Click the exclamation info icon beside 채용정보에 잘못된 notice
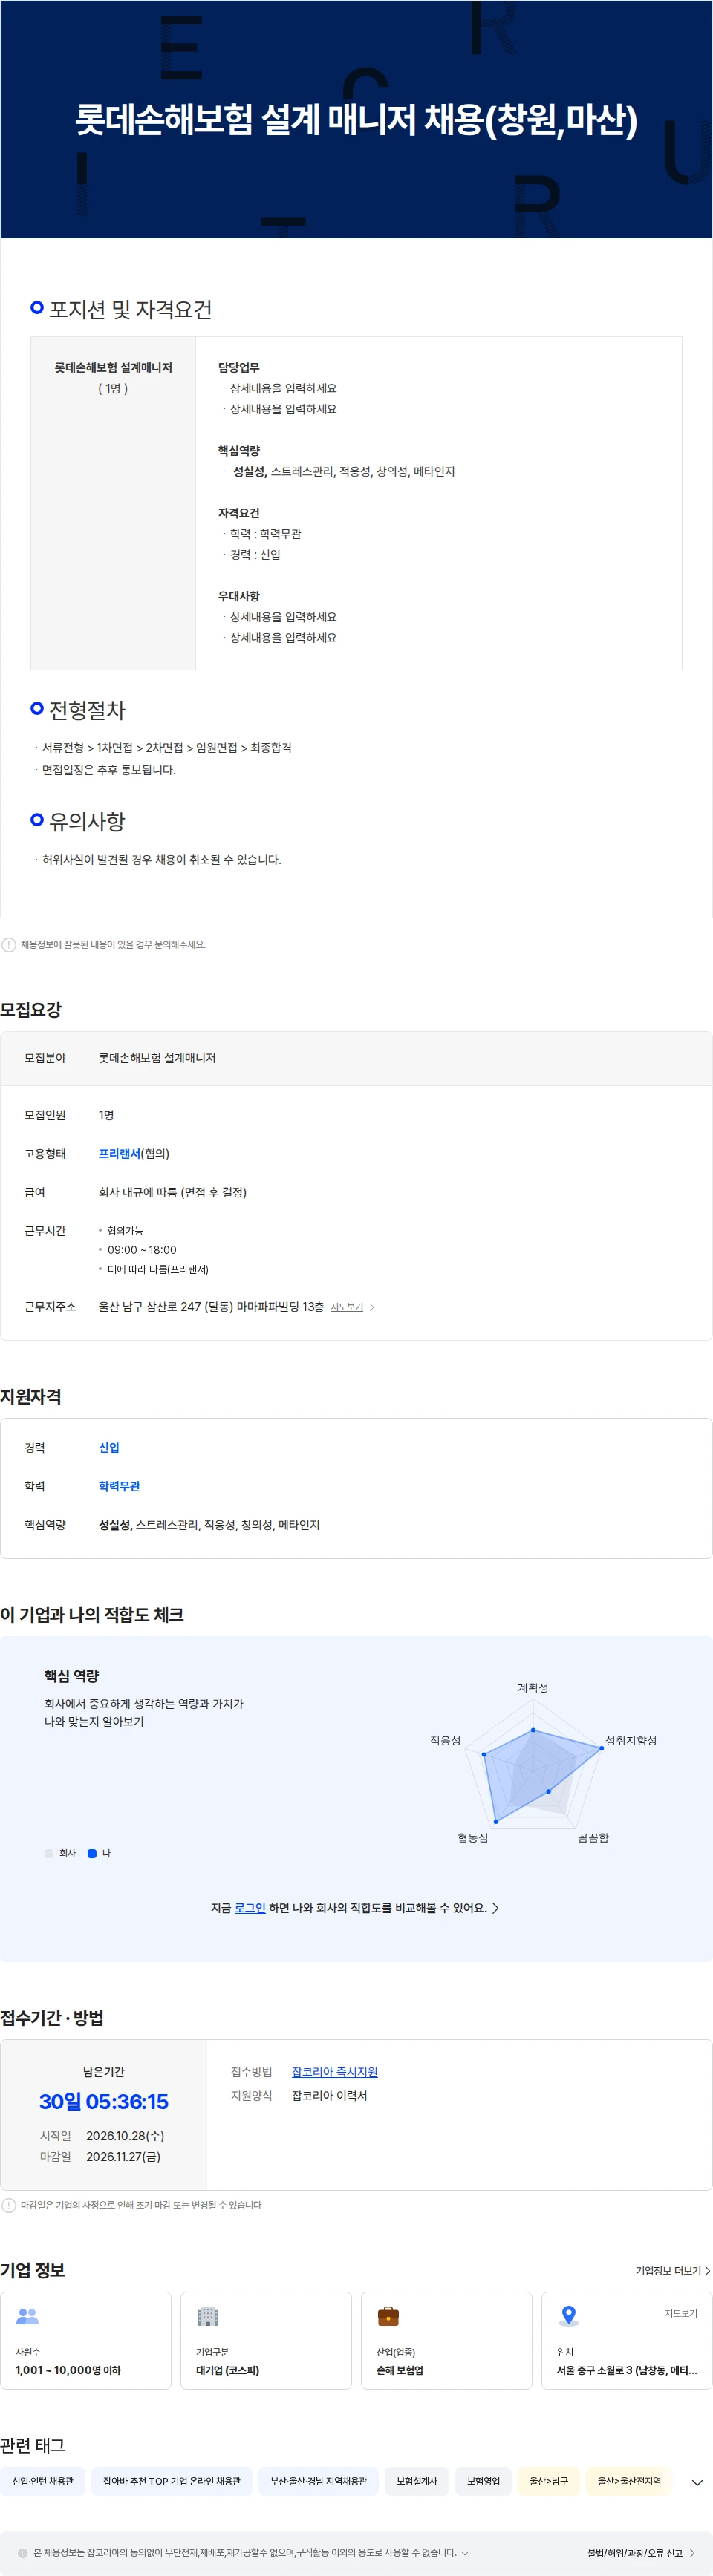Viewport: 713px width, 2576px height. tap(9, 944)
